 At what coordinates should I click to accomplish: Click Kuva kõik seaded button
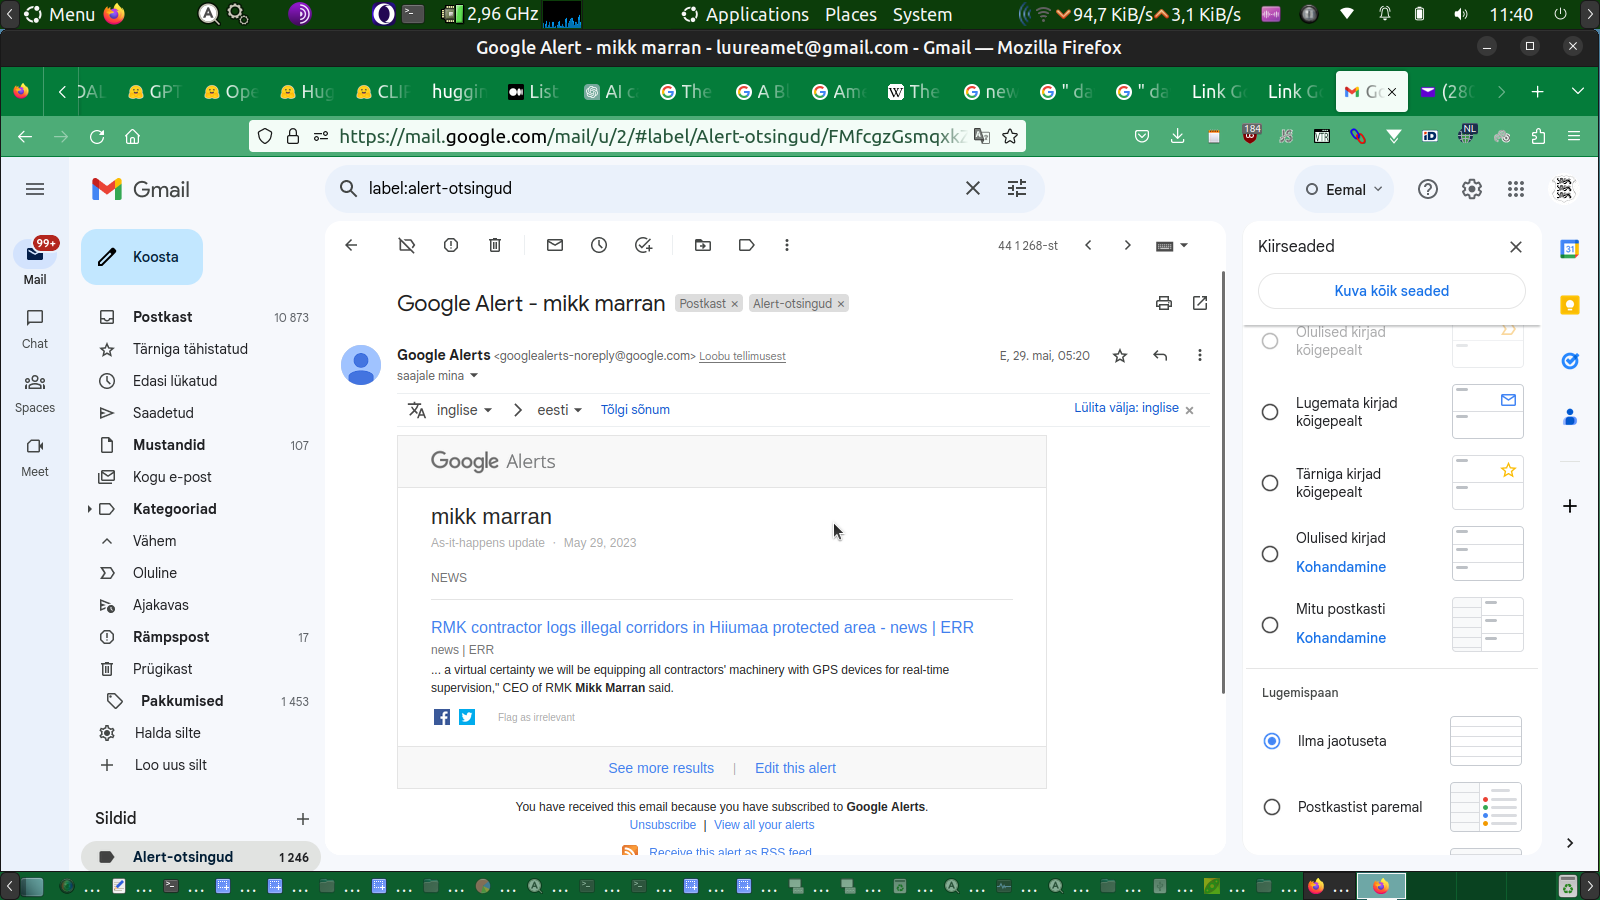point(1392,291)
